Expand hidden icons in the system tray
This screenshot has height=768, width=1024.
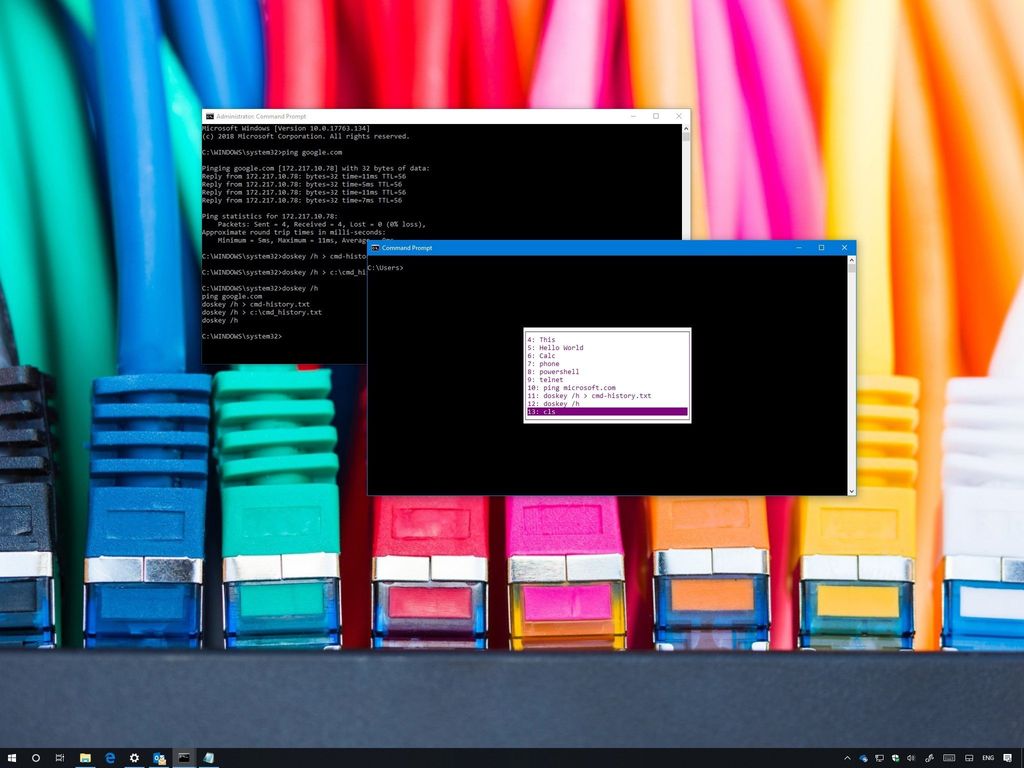847,758
